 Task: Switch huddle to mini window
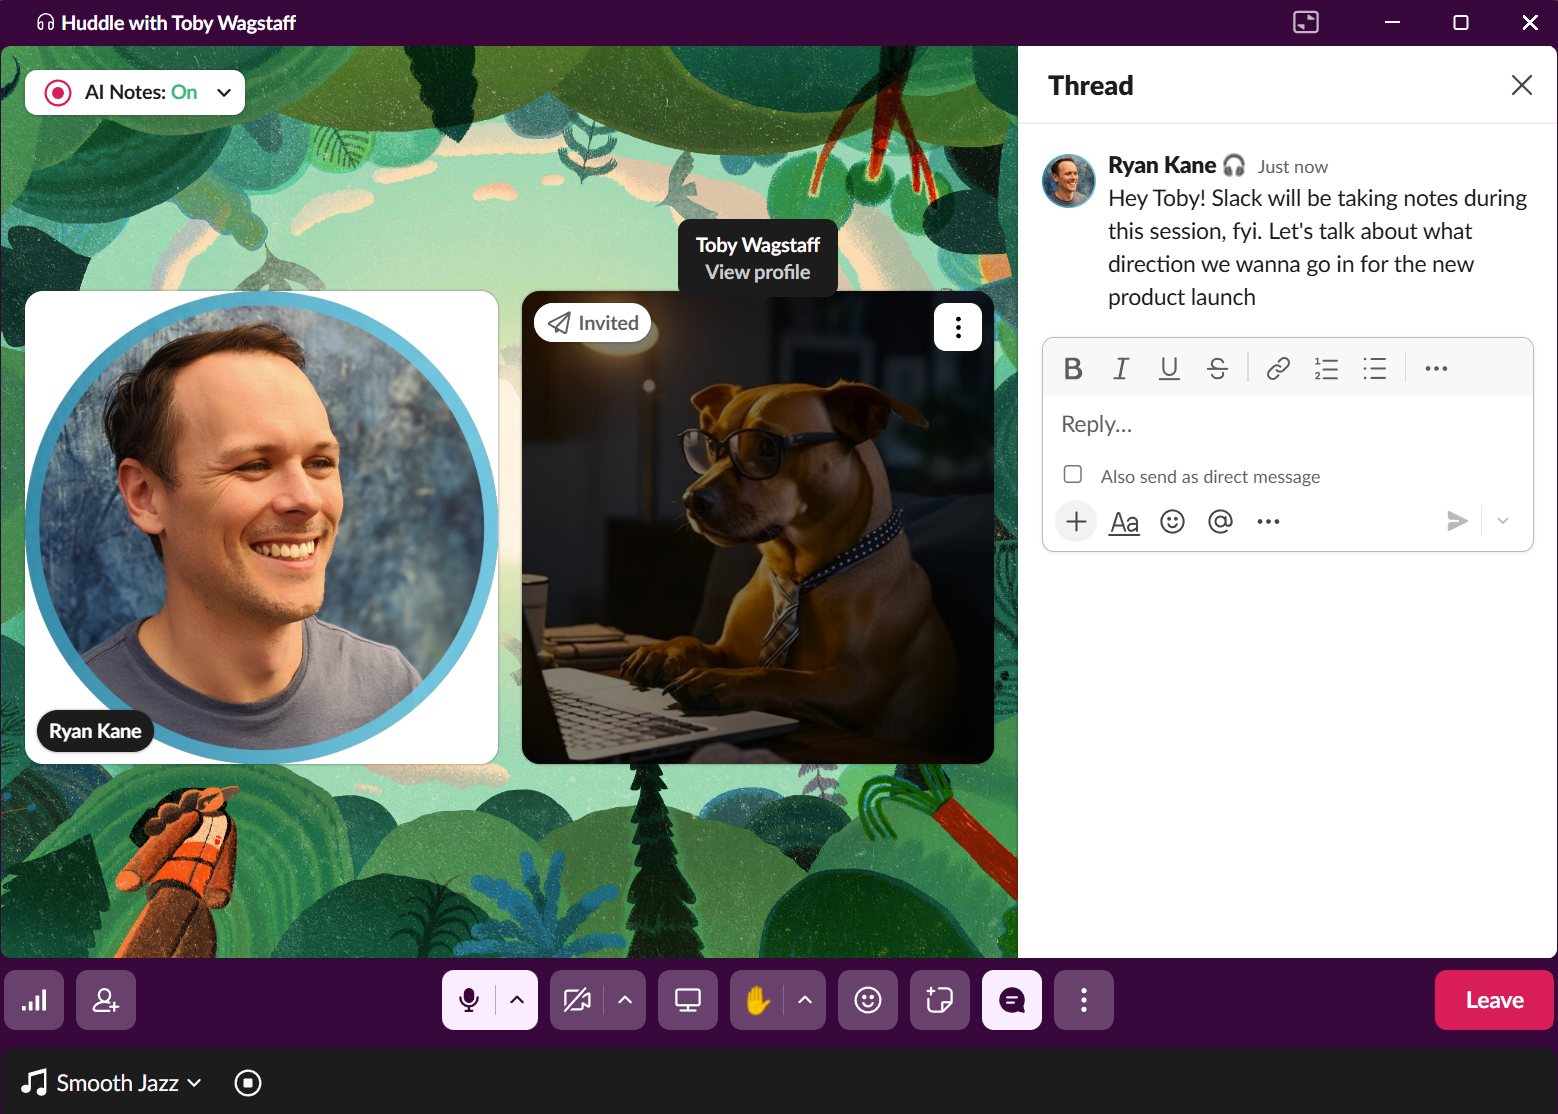tap(1306, 22)
